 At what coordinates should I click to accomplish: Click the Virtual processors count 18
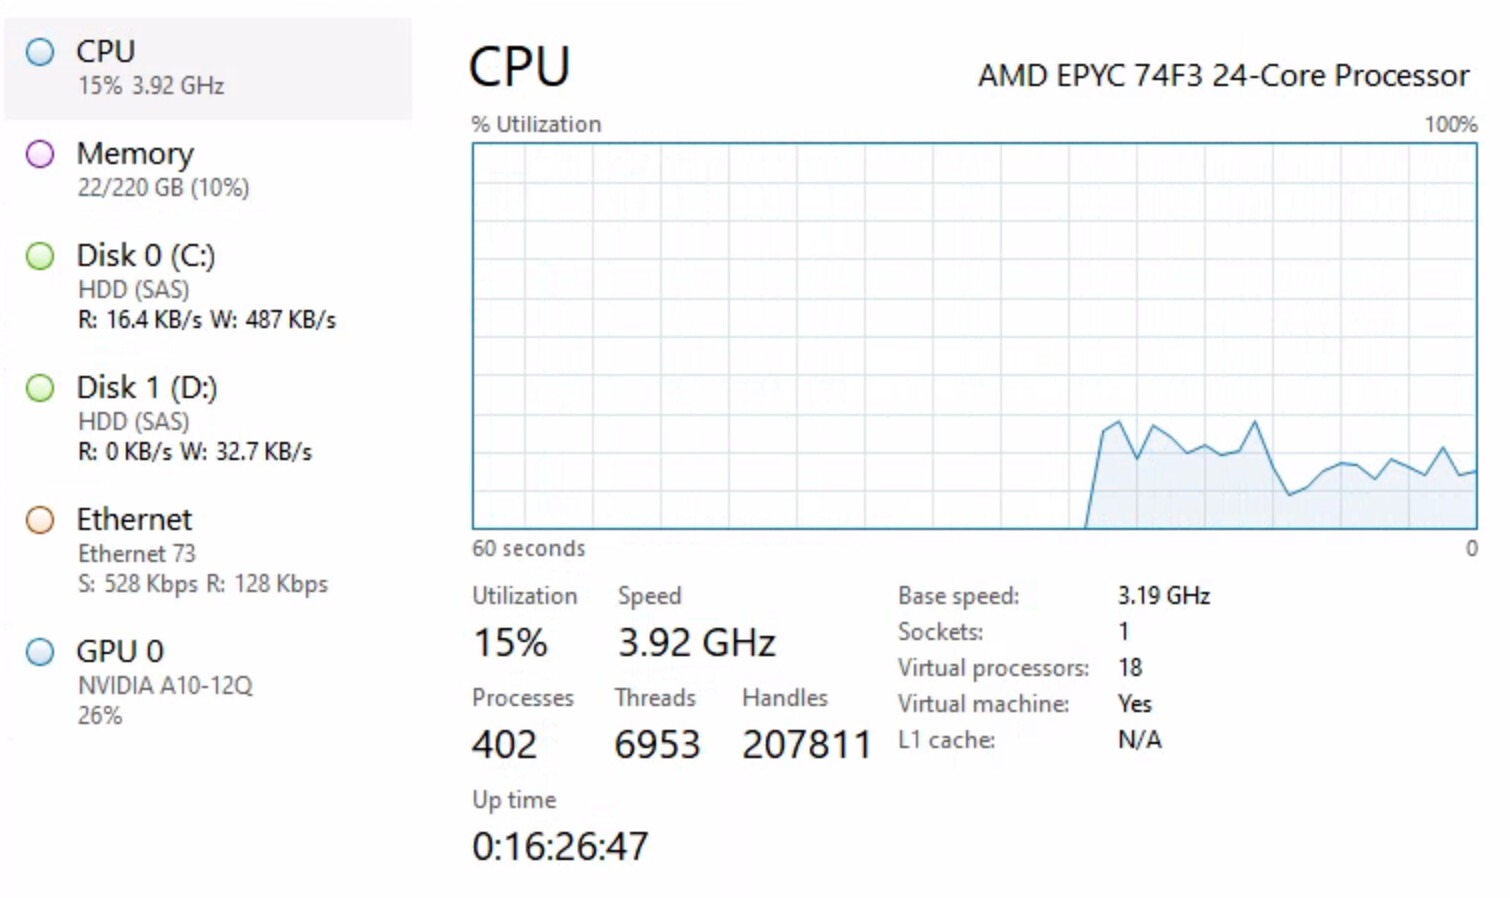[x=1130, y=668]
